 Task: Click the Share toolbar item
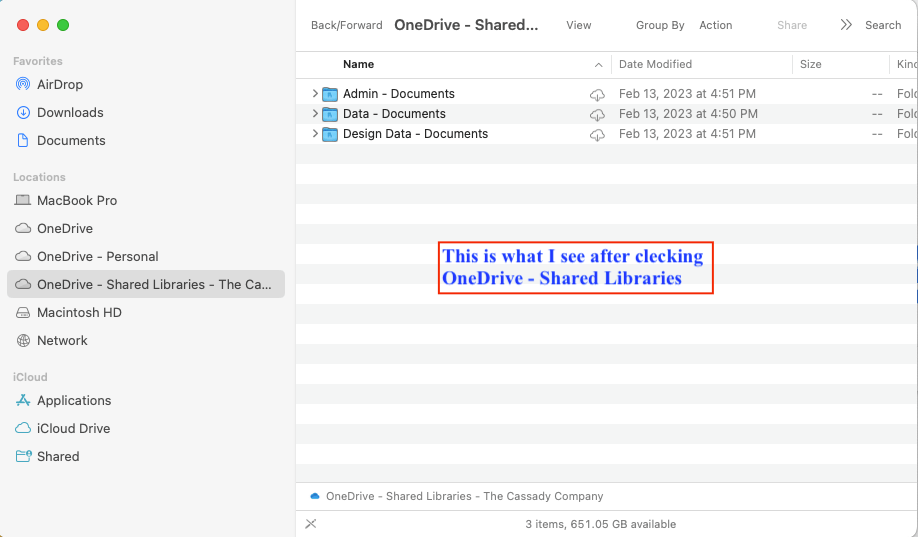pyautogui.click(x=792, y=25)
